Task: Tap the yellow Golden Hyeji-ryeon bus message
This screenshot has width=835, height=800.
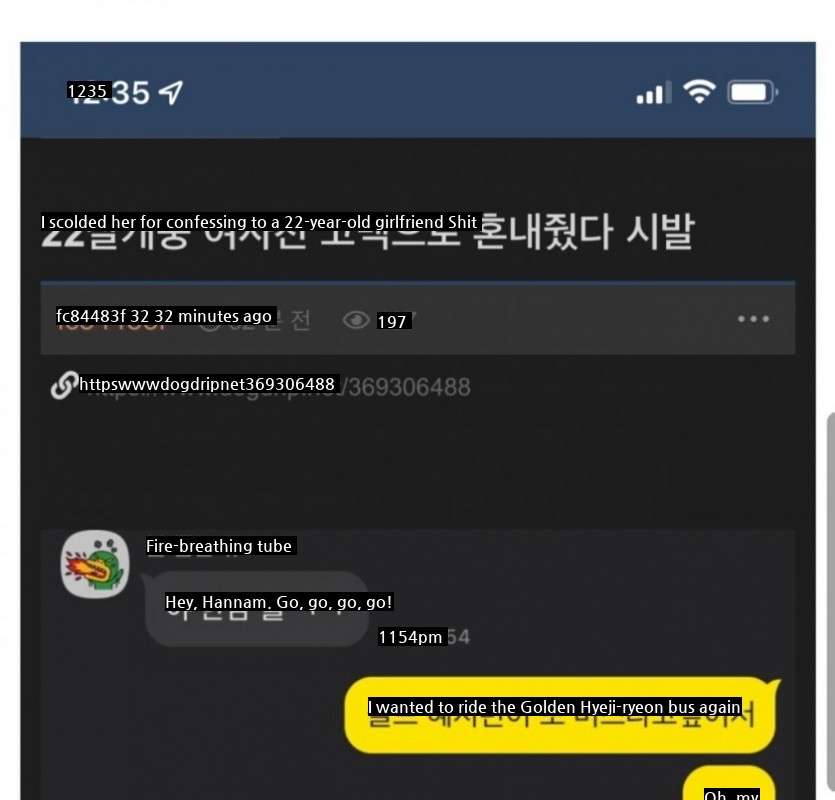Action: tap(560, 715)
